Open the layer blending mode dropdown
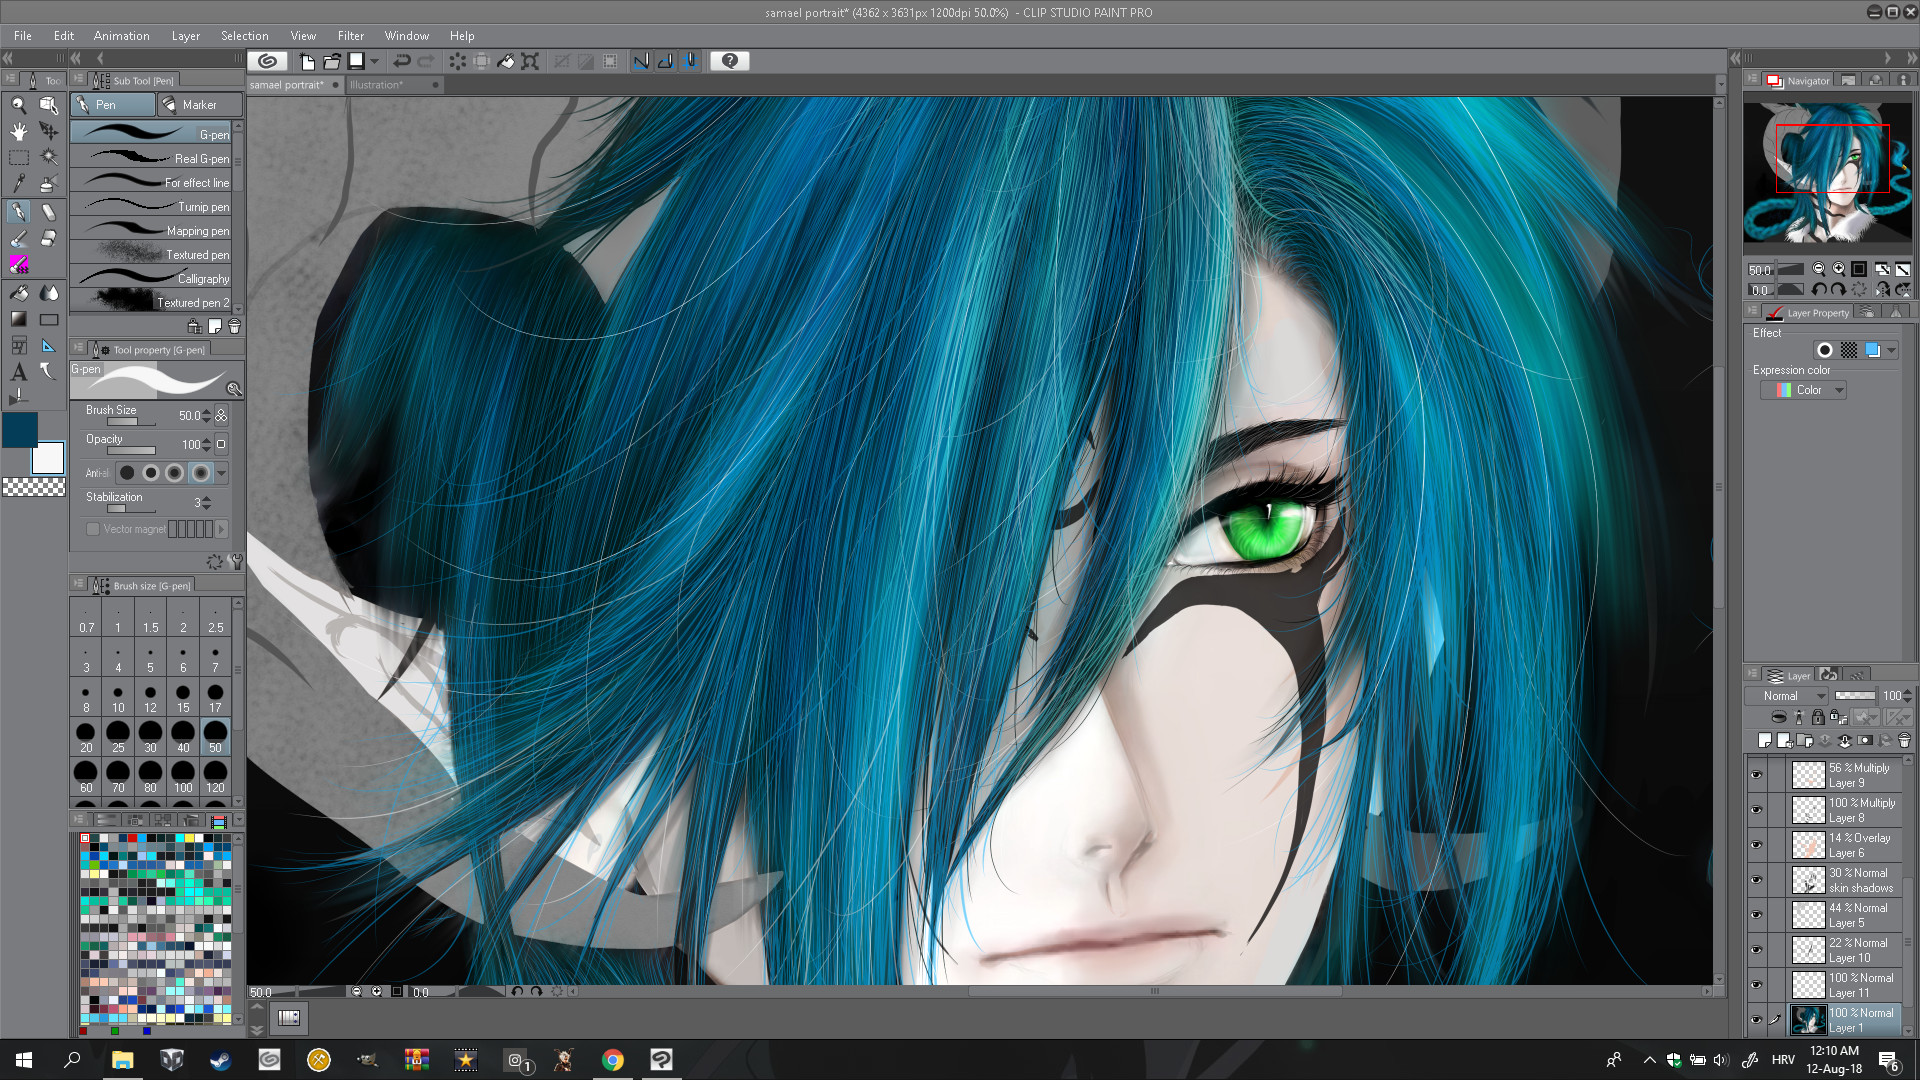Image resolution: width=1920 pixels, height=1080 pixels. coord(1787,696)
